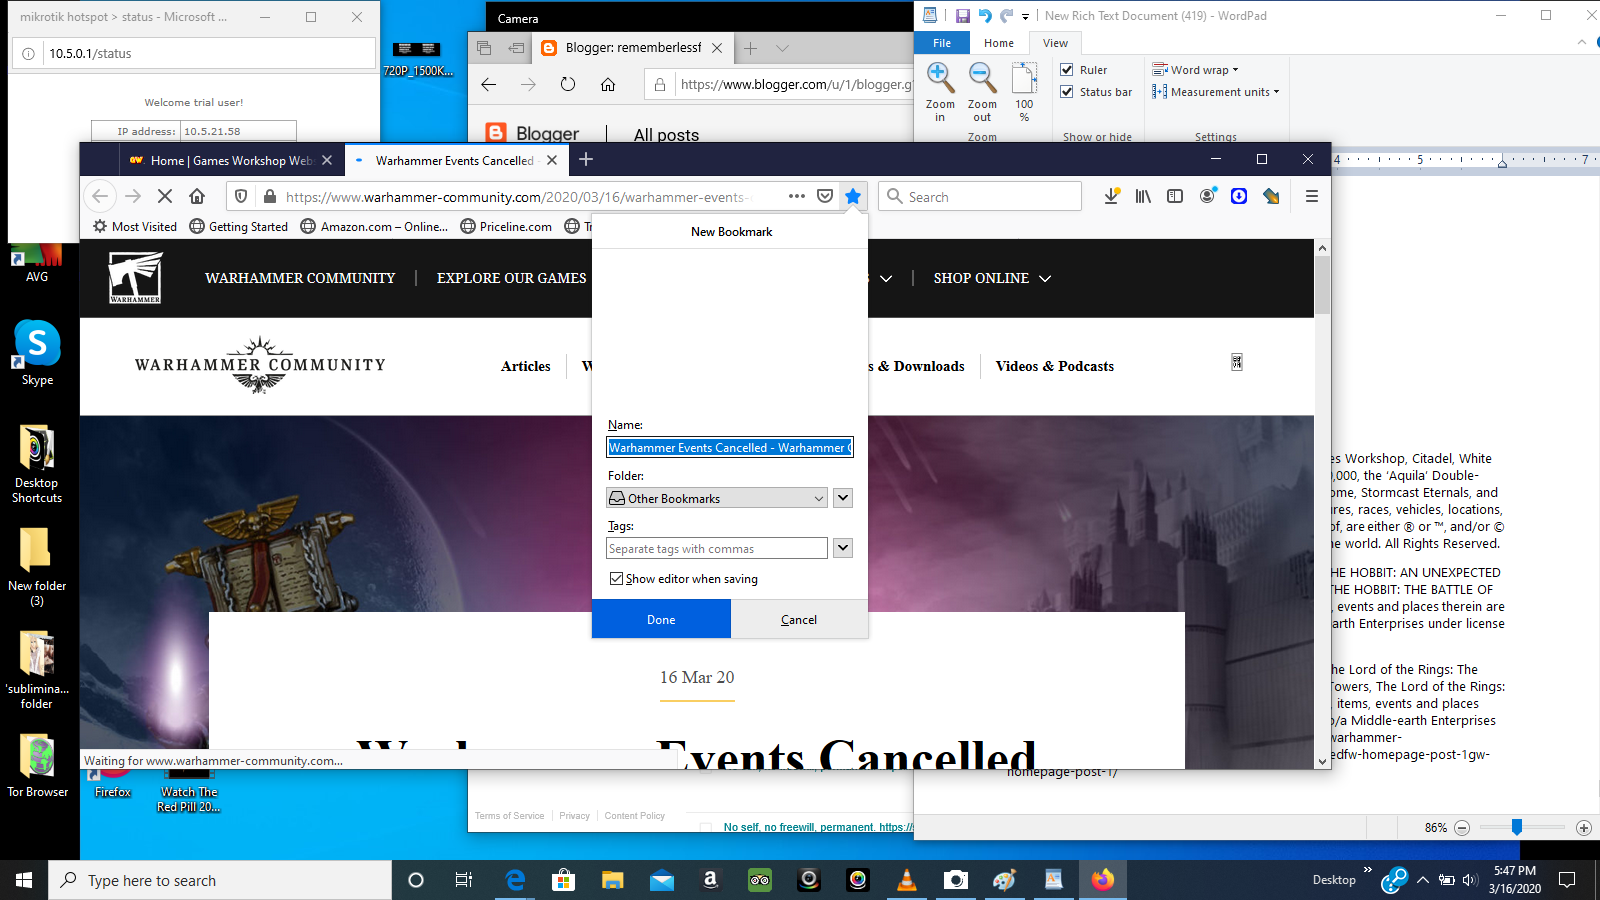Open Firefox Library icon

click(1143, 197)
